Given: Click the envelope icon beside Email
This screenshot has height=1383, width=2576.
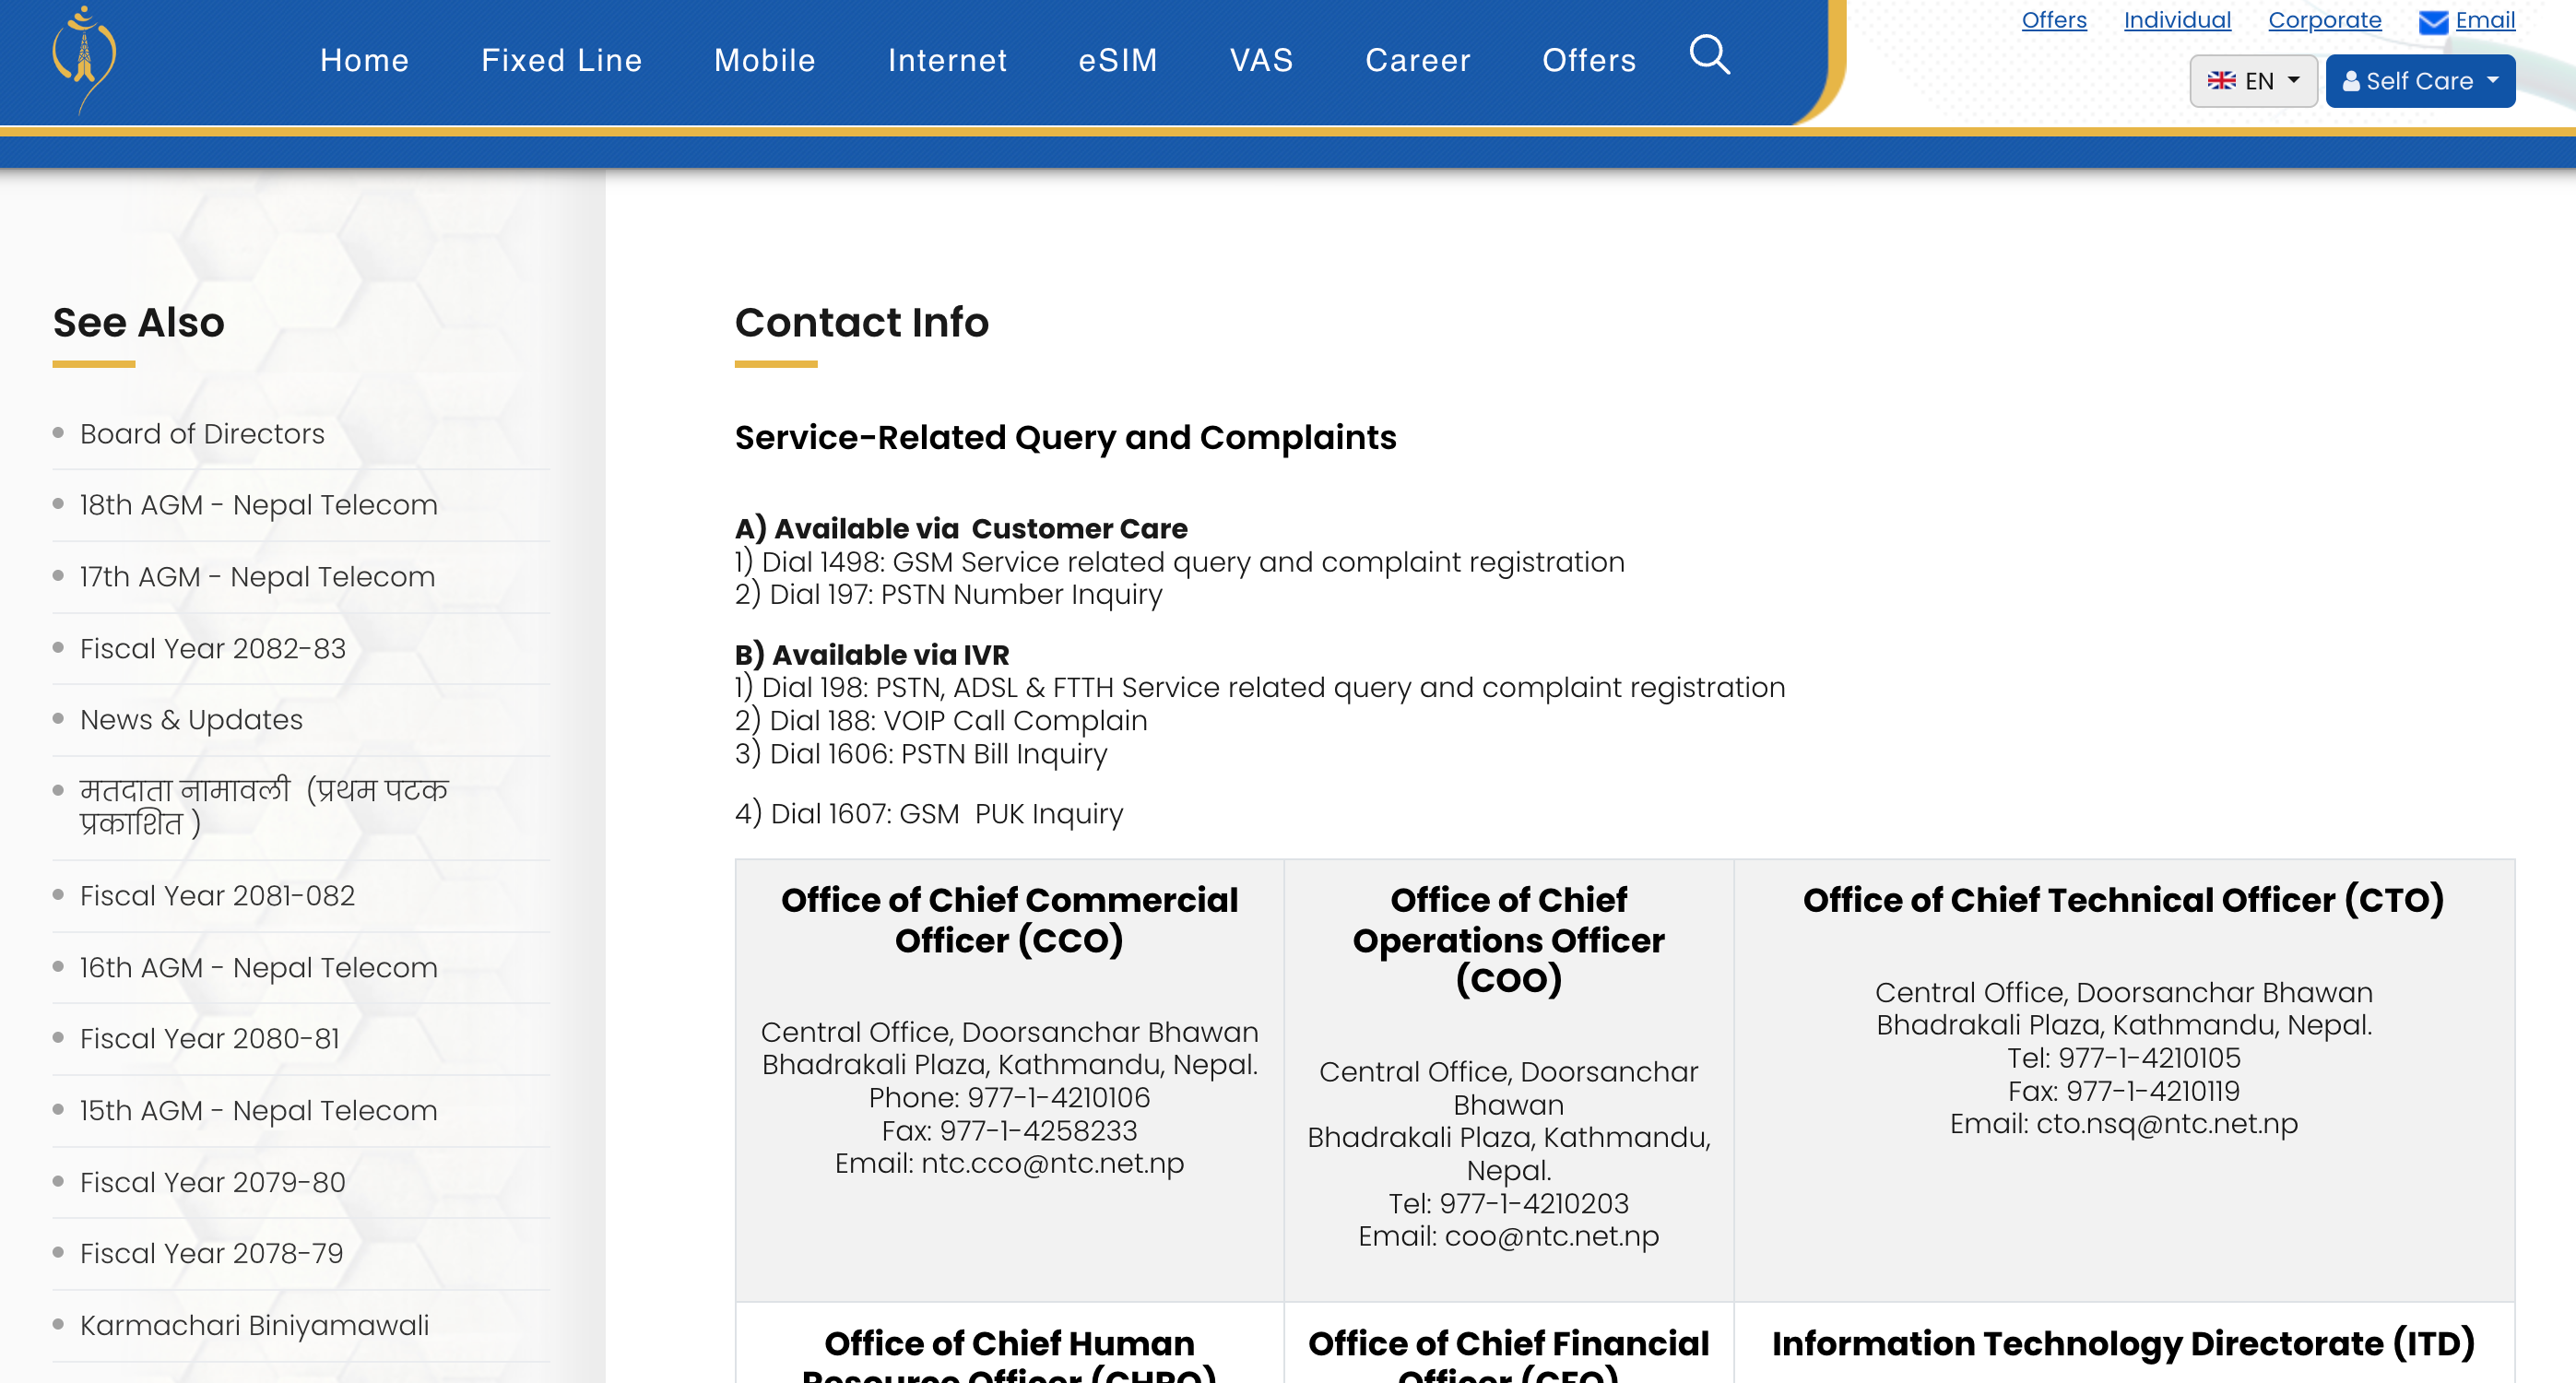Looking at the screenshot, I should pos(2433,22).
